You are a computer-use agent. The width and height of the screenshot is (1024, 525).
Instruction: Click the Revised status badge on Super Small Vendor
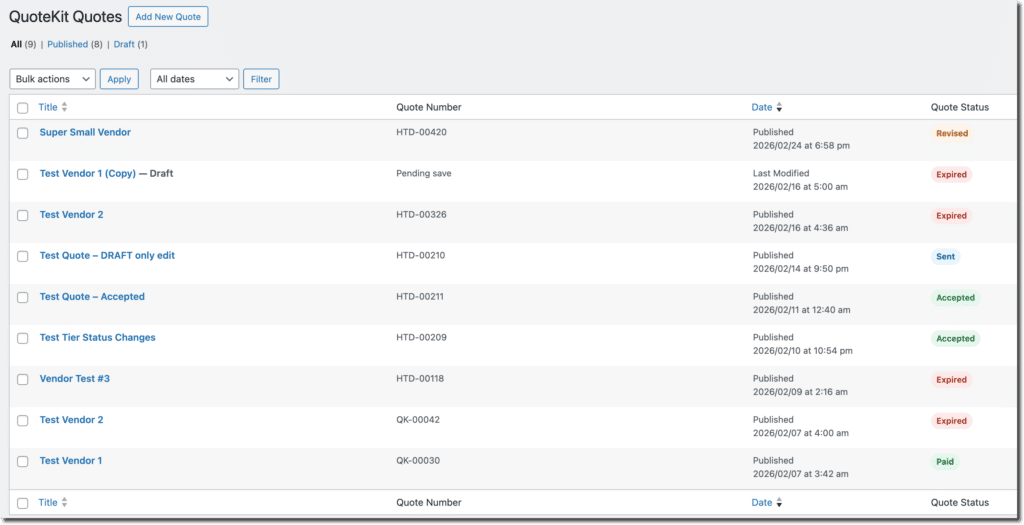(951, 133)
